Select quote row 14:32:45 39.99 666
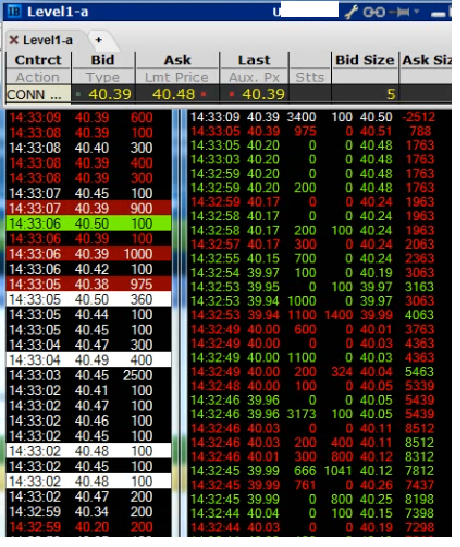460x547 pixels. pyautogui.click(x=312, y=471)
